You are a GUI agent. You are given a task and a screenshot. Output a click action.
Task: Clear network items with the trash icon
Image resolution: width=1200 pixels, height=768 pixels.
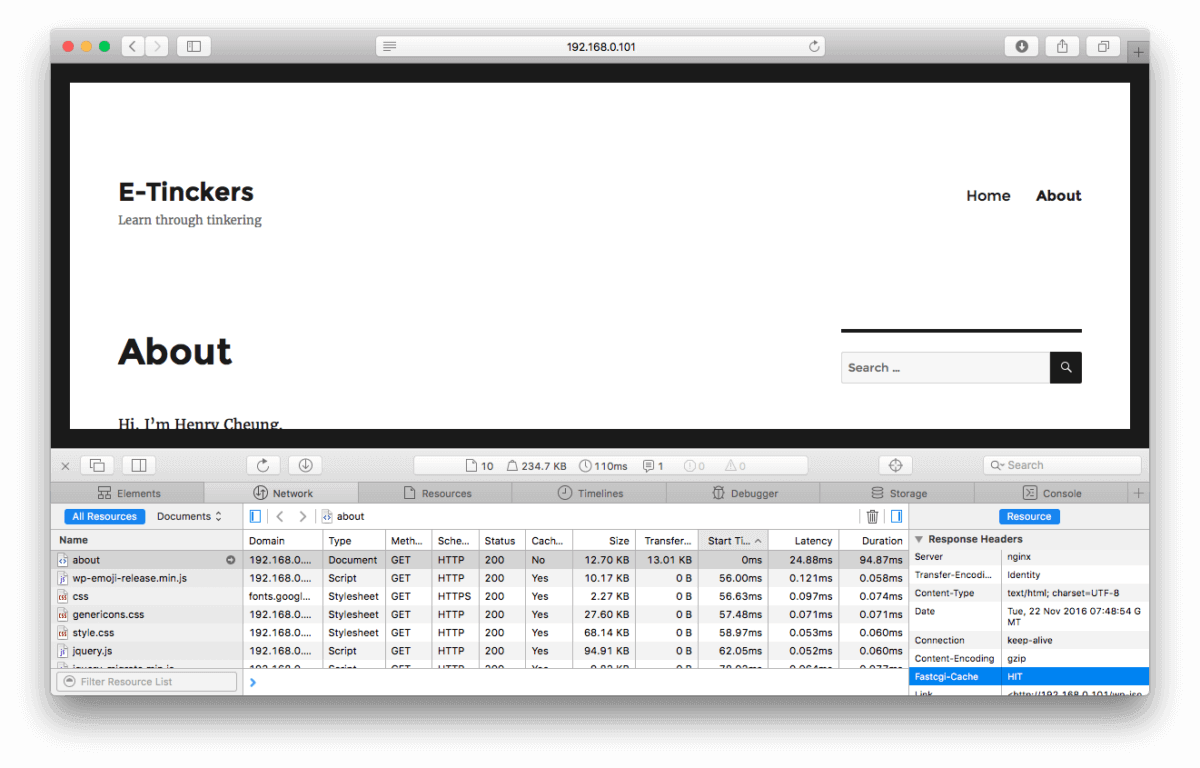(872, 517)
